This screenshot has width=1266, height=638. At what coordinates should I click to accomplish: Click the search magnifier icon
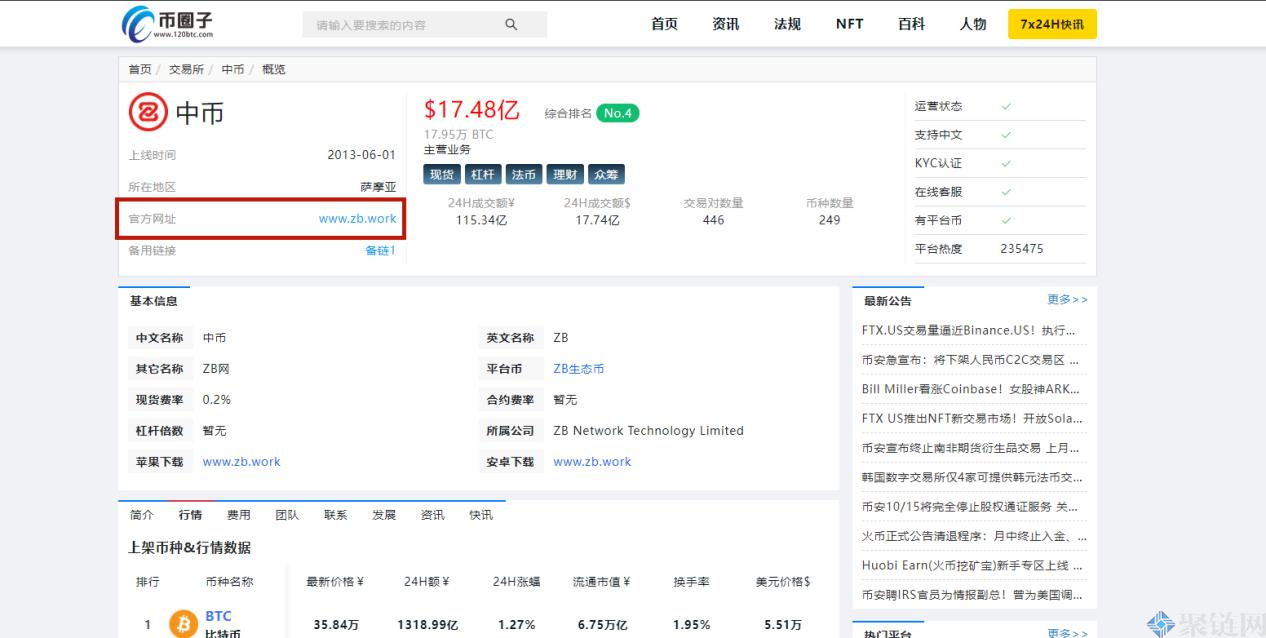tap(511, 25)
